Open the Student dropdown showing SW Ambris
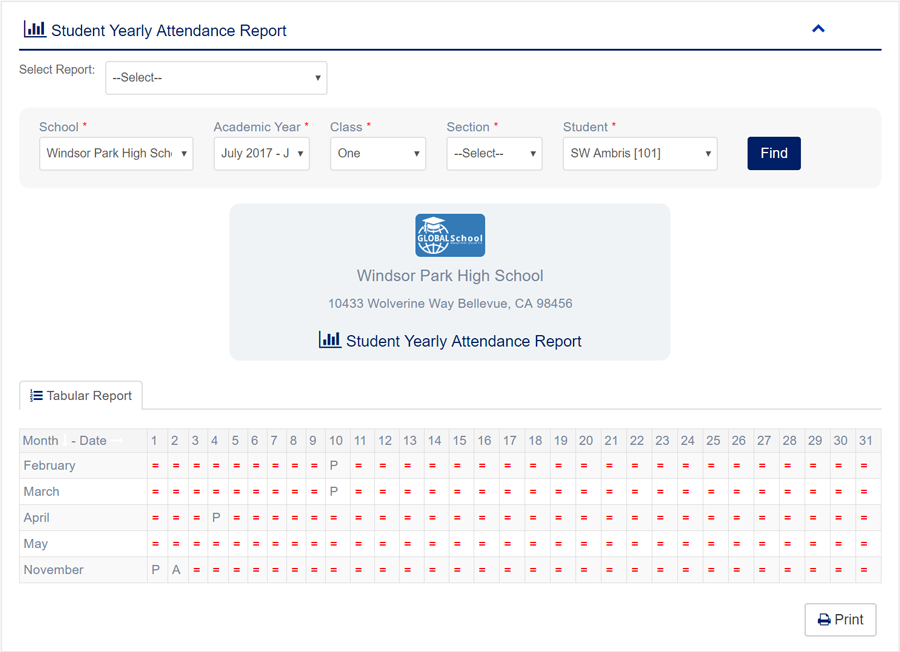900x652 pixels. 640,153
